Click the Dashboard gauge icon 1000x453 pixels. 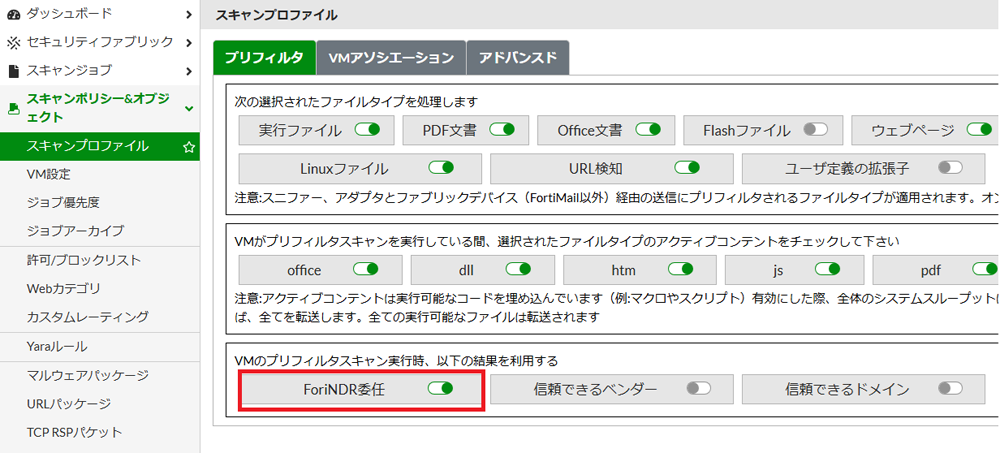[x=13, y=13]
